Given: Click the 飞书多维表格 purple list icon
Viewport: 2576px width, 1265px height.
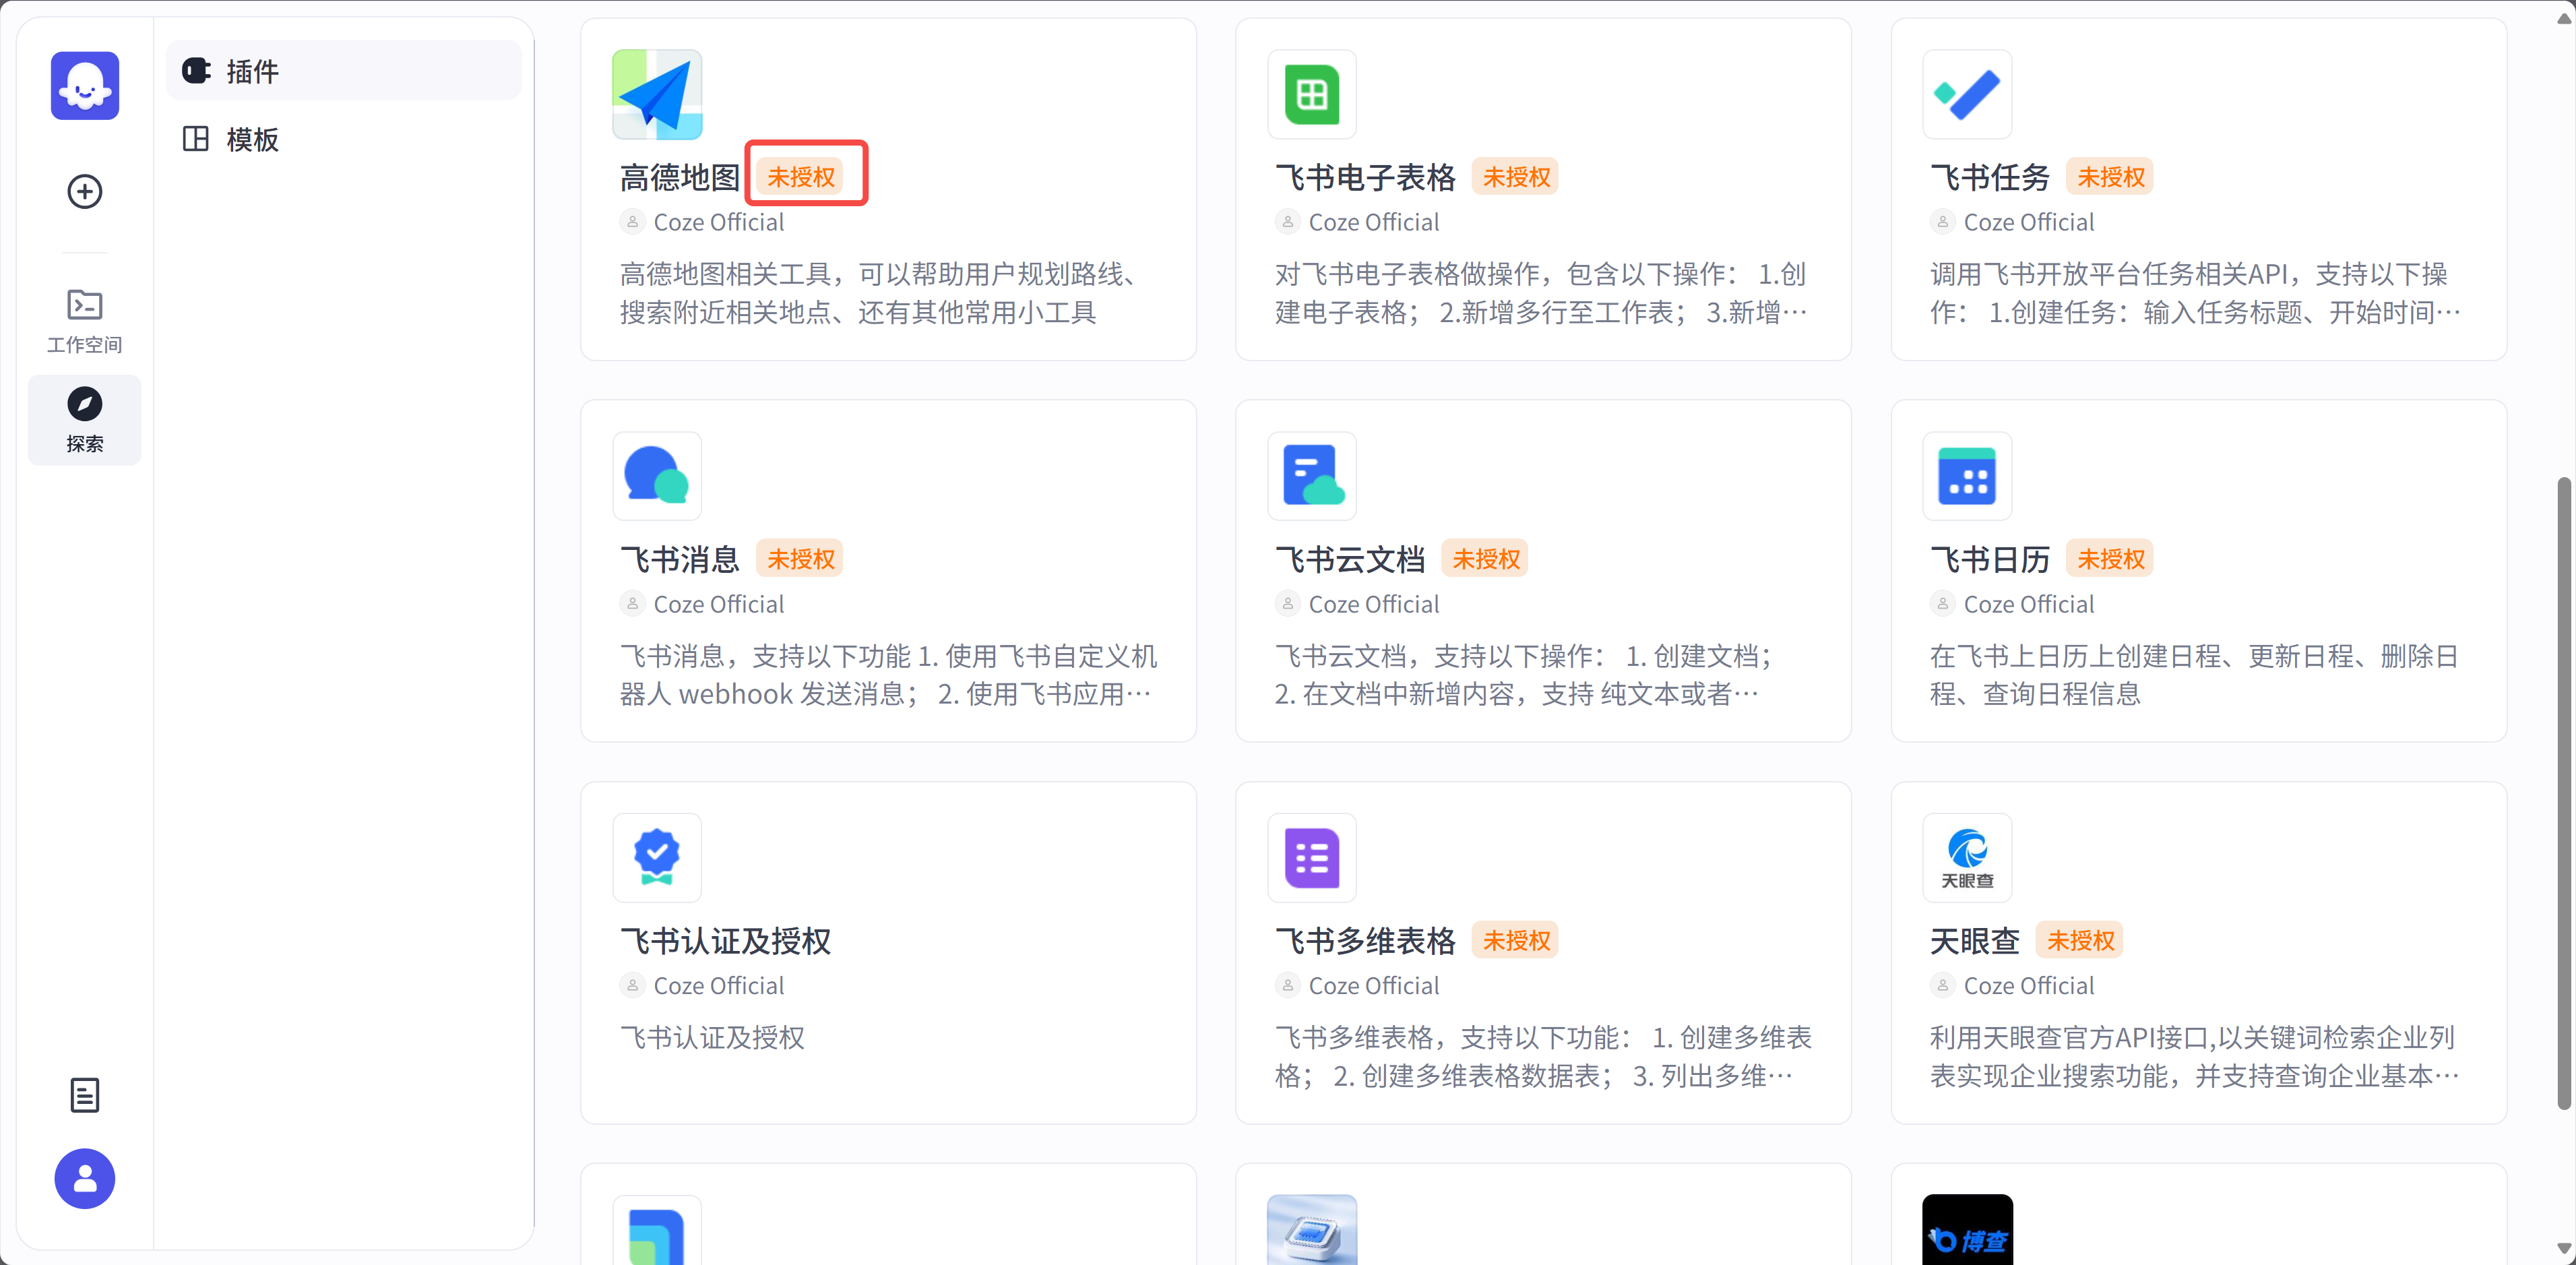Looking at the screenshot, I should (x=1312, y=858).
